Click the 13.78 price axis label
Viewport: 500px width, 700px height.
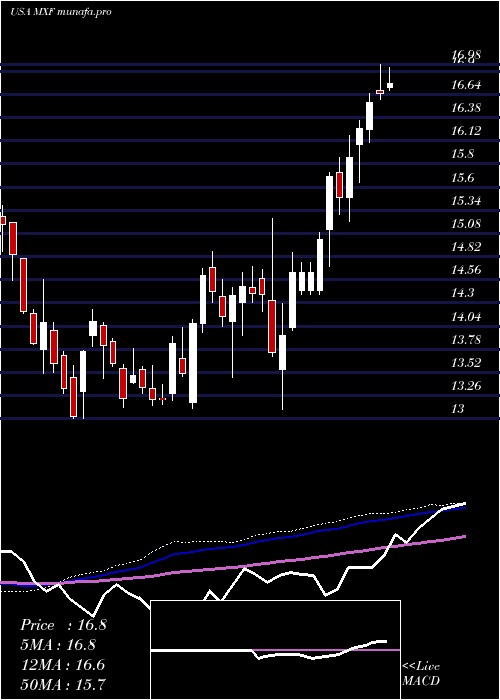tap(466, 339)
